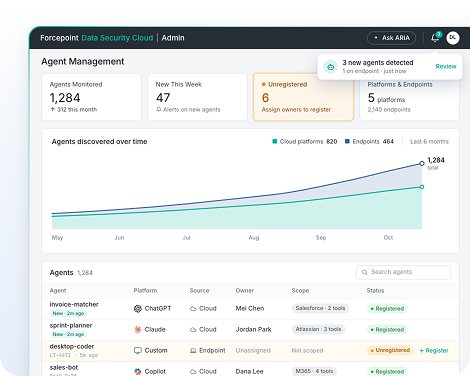Click the cloud icon in sprint-planner row
The image size is (470, 376).
[x=193, y=330]
